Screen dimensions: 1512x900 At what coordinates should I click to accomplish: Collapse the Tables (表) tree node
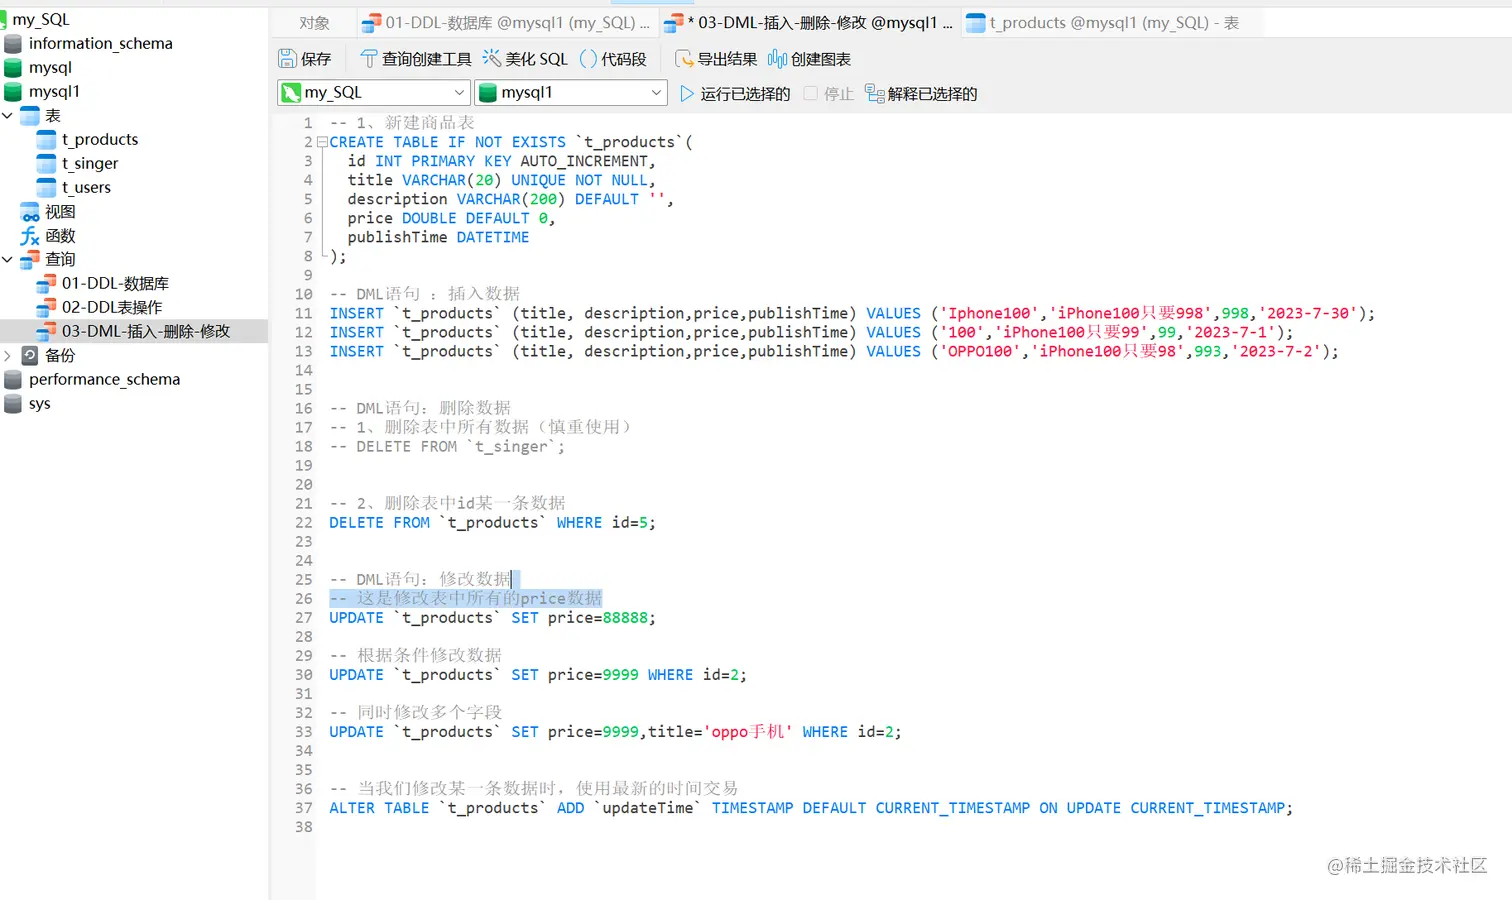coord(7,115)
